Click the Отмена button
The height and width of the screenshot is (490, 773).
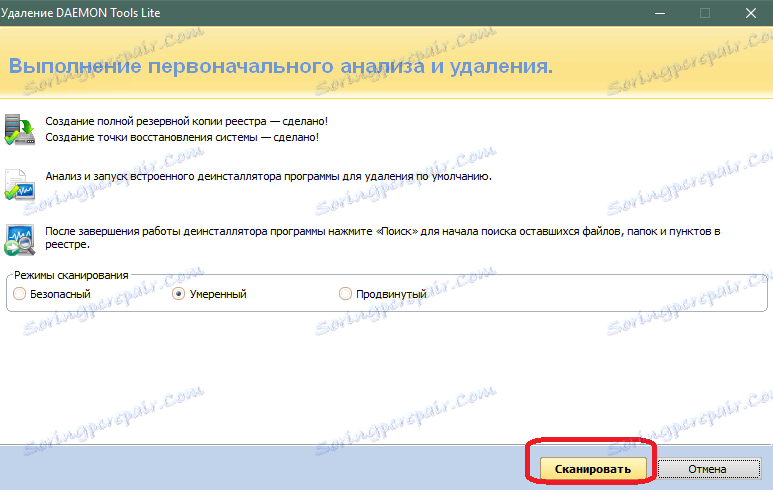coord(709,469)
